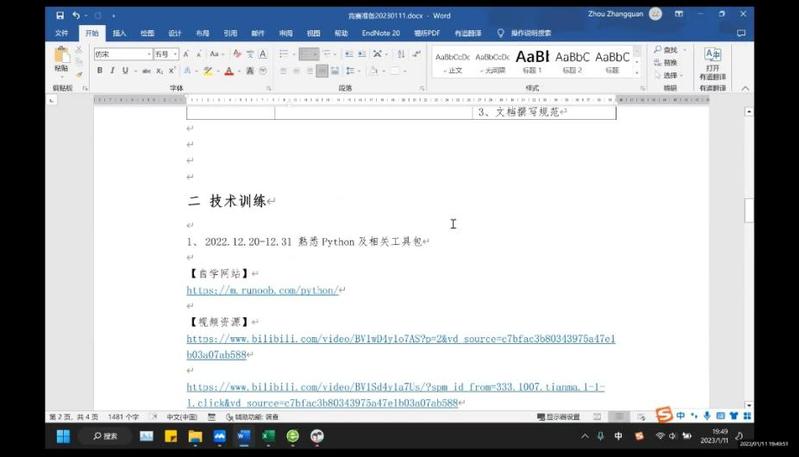Image resolution: width=799 pixels, height=457 pixels.
Task: Select the Format Painter brush icon
Action: pyautogui.click(x=79, y=74)
